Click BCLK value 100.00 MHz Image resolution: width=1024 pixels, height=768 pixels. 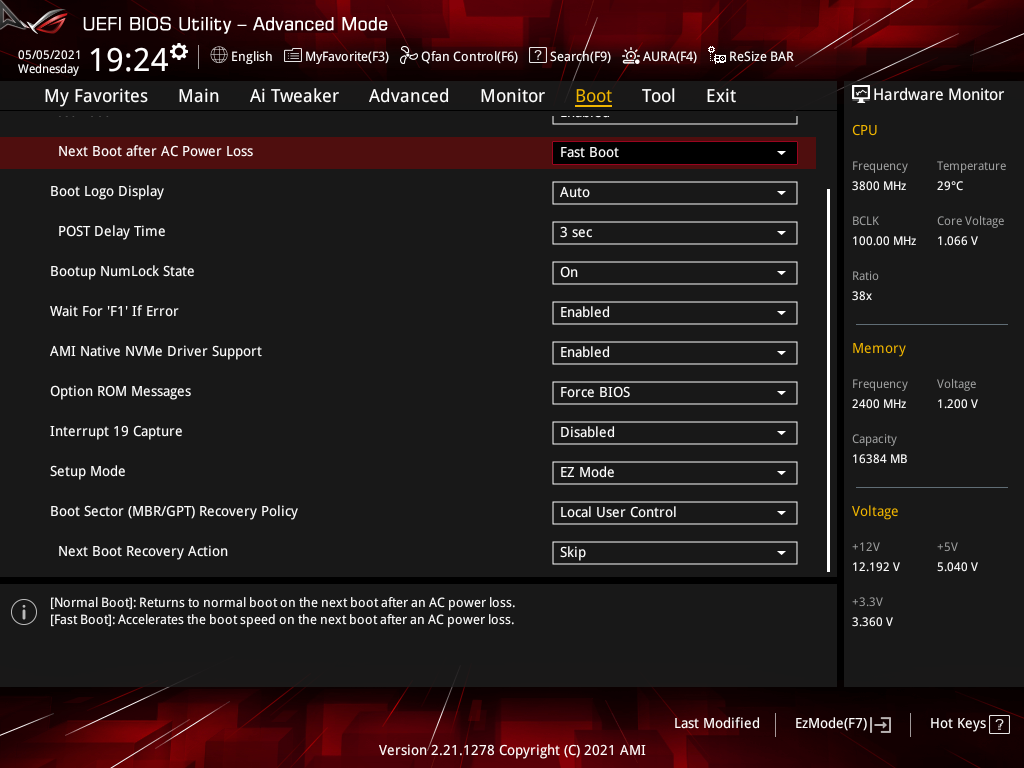(x=884, y=241)
